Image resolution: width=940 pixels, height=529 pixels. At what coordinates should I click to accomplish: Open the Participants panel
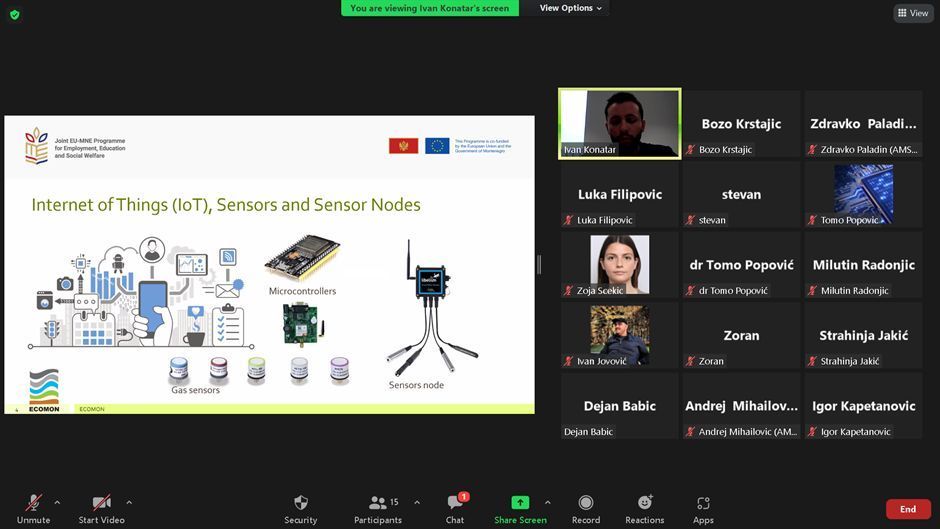click(378, 503)
